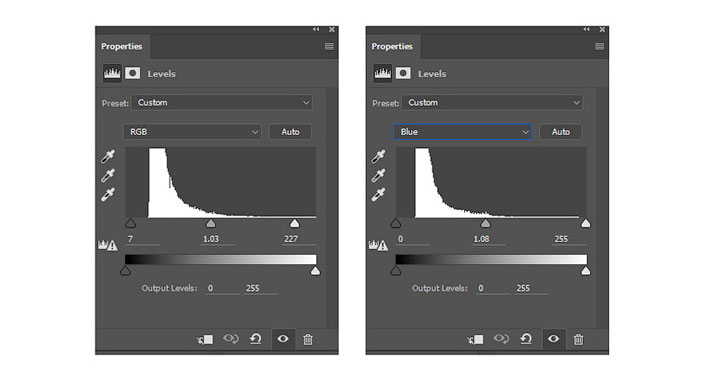
Task: Close the RGB Properties panel
Action: [332, 30]
